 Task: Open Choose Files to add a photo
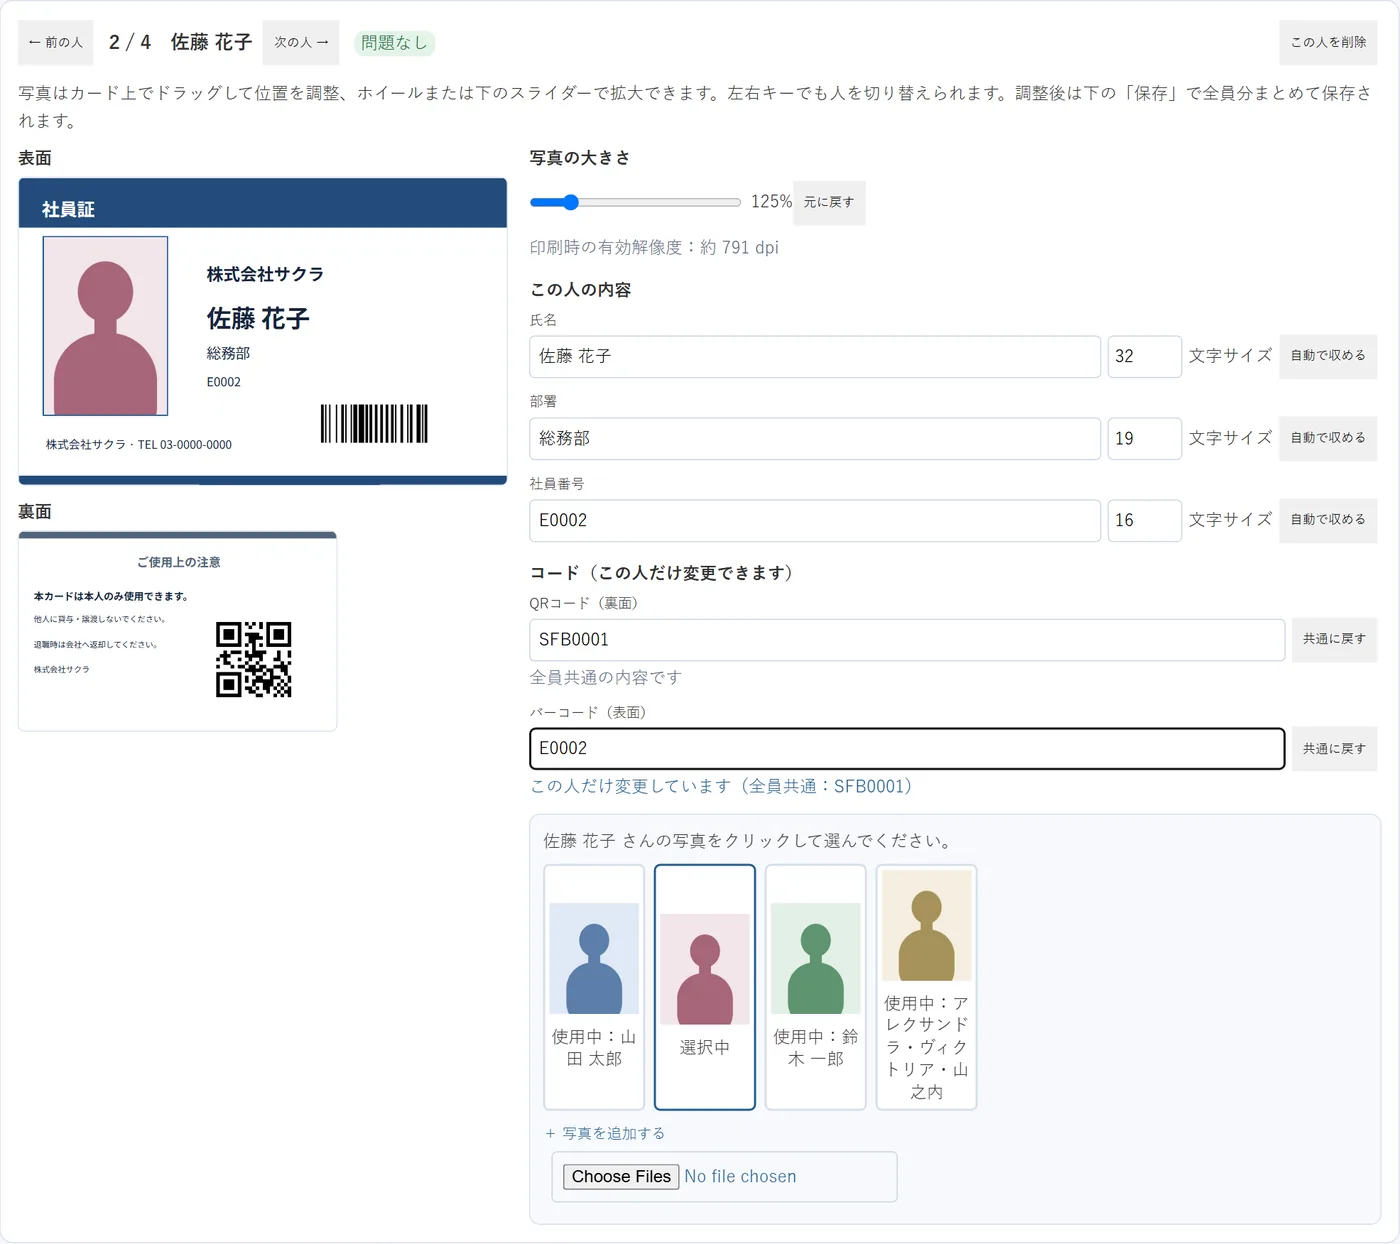621,1177
